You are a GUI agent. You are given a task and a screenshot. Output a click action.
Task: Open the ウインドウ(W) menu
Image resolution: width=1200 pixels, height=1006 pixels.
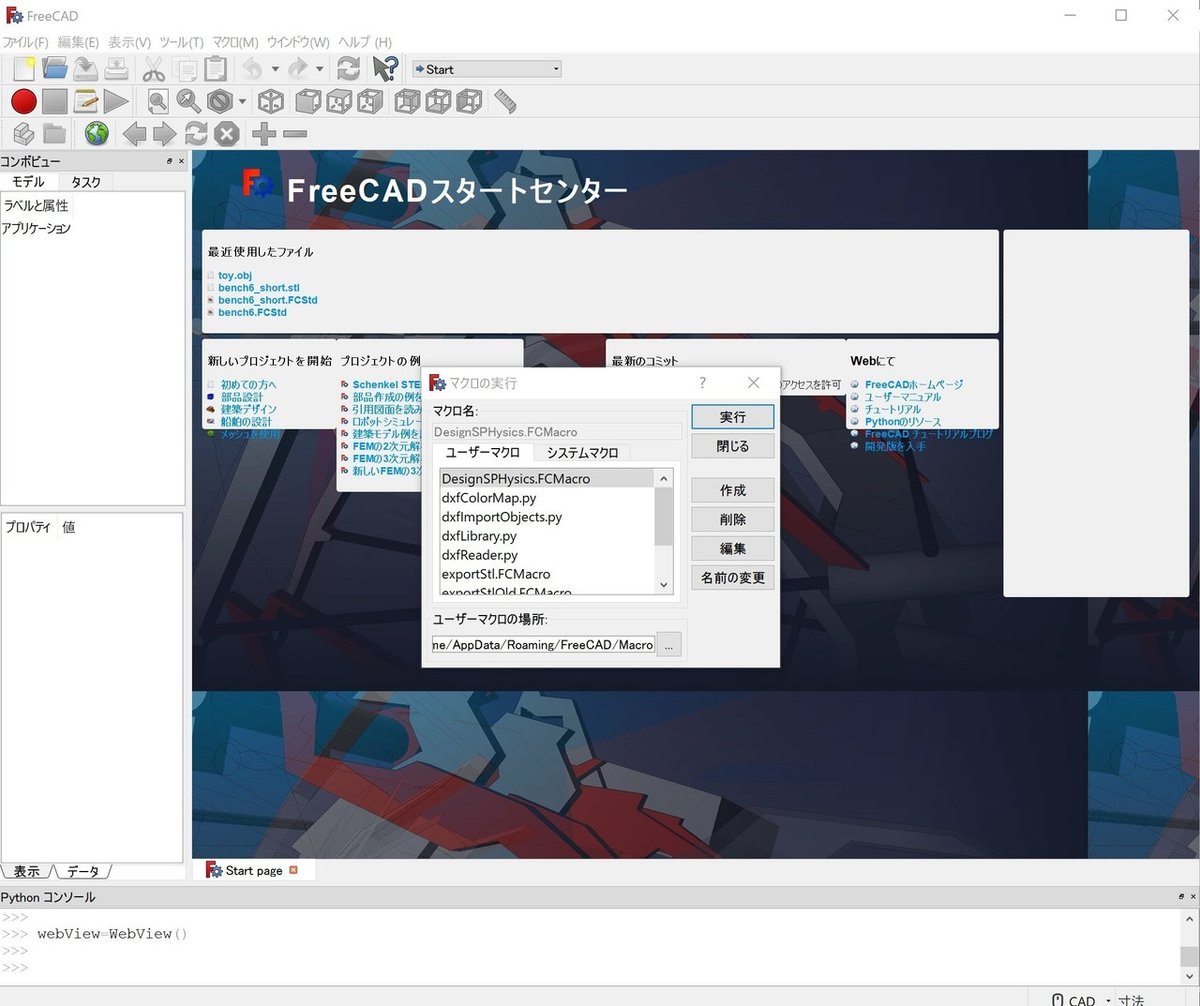pyautogui.click(x=299, y=42)
